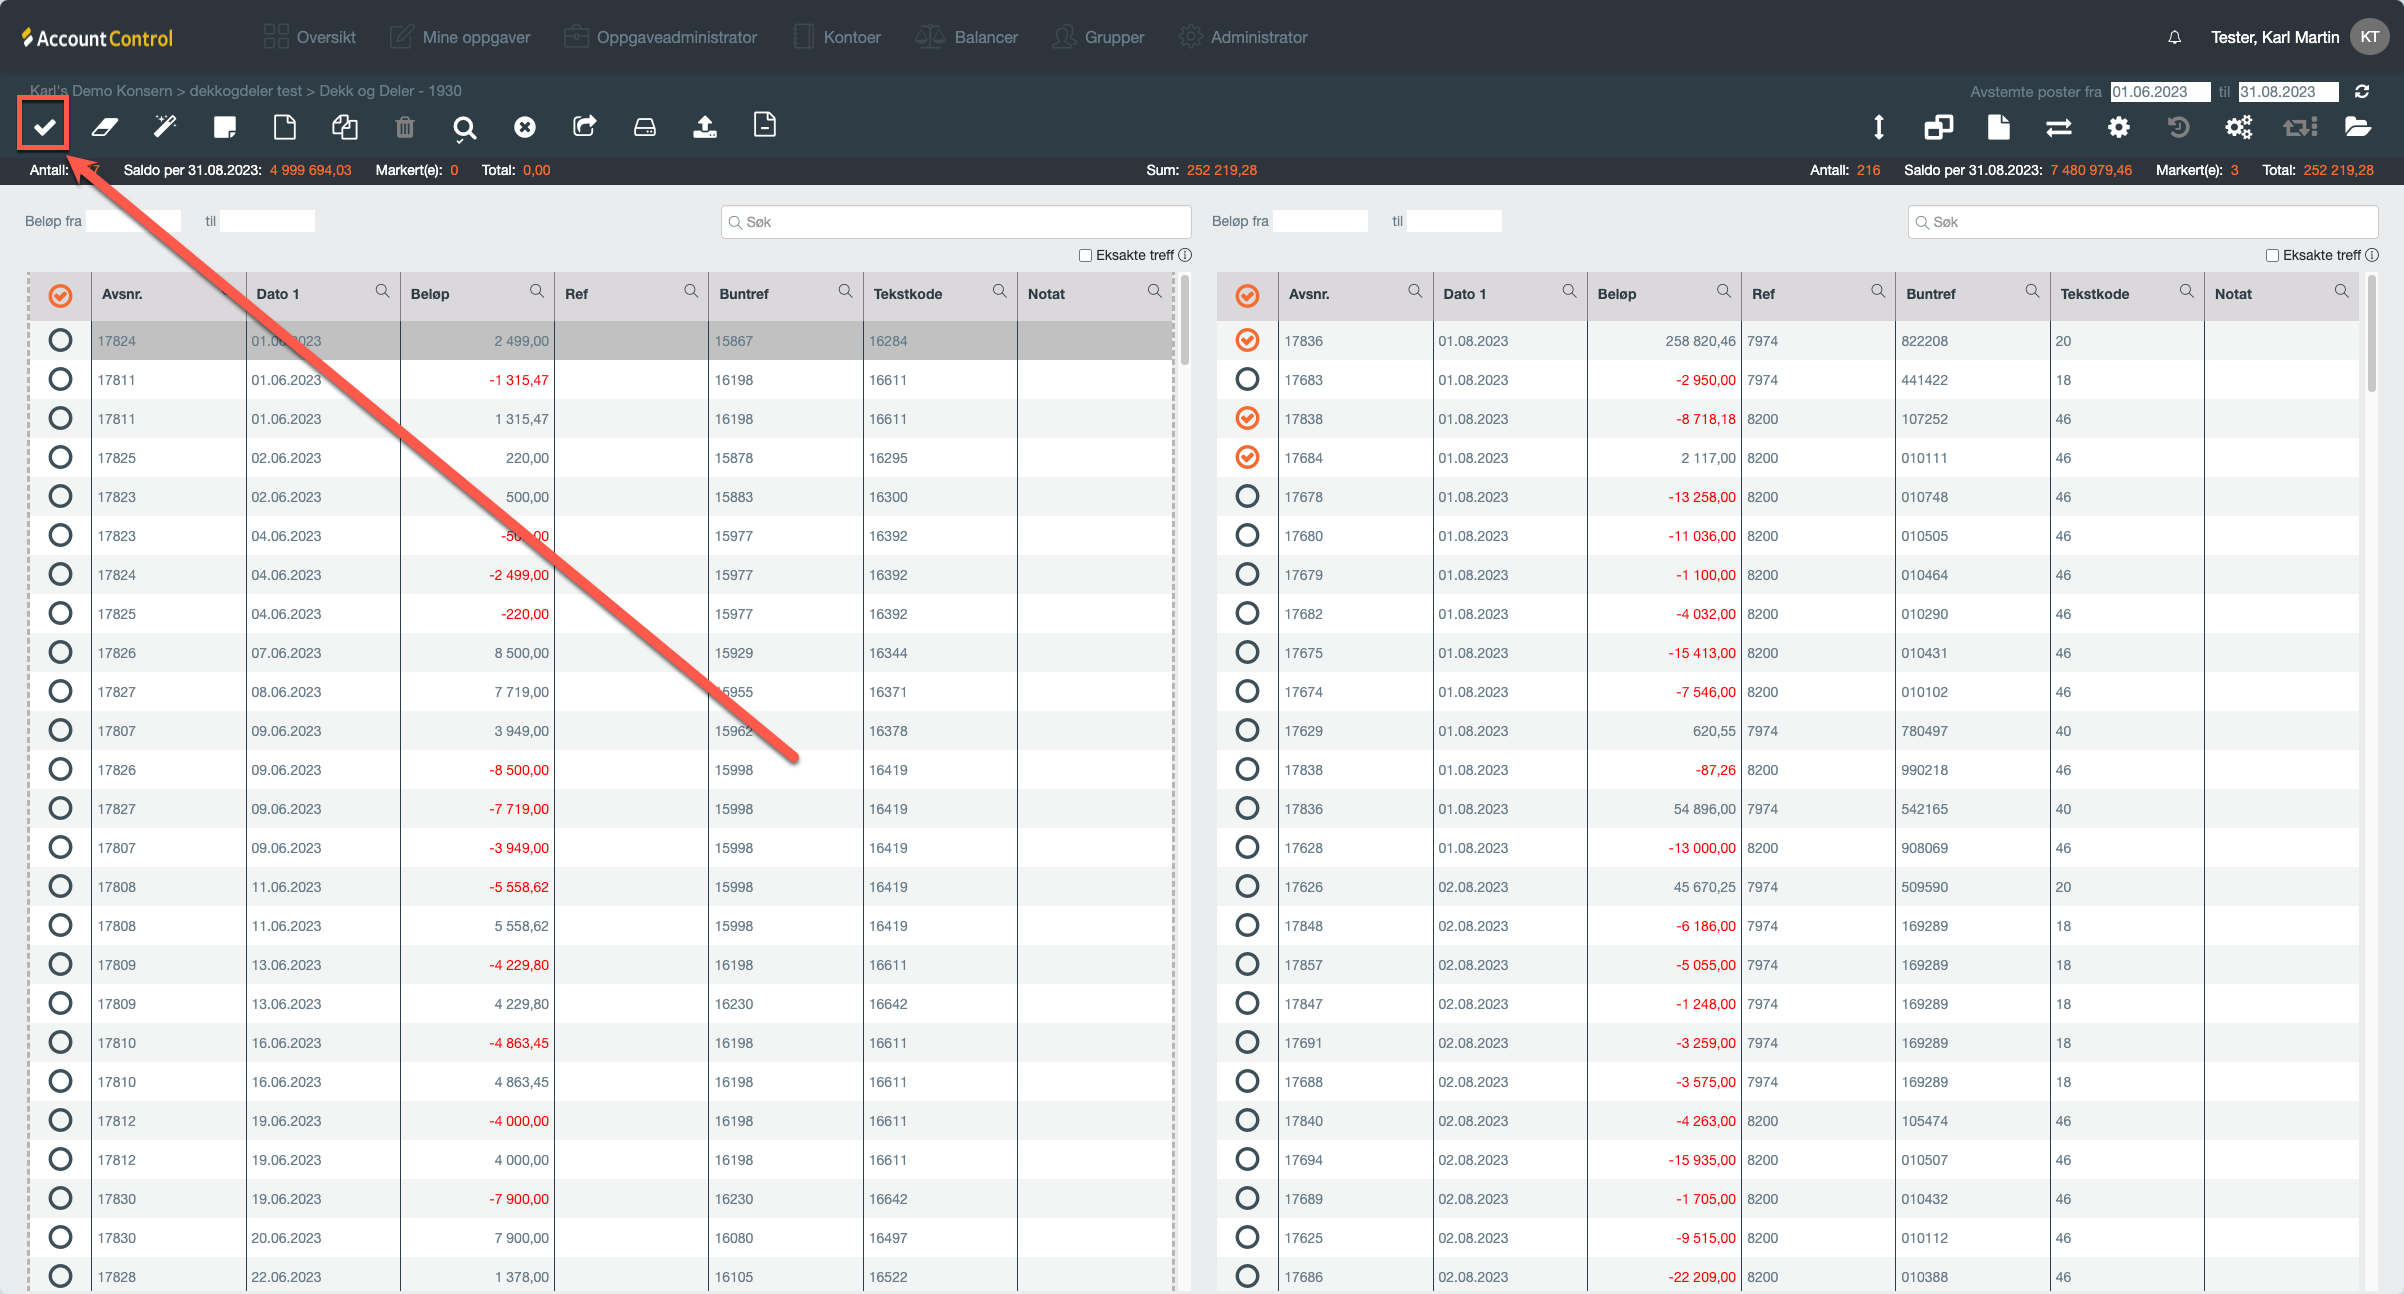Click the swap arrows icon
The height and width of the screenshot is (1294, 2404).
click(x=2058, y=127)
